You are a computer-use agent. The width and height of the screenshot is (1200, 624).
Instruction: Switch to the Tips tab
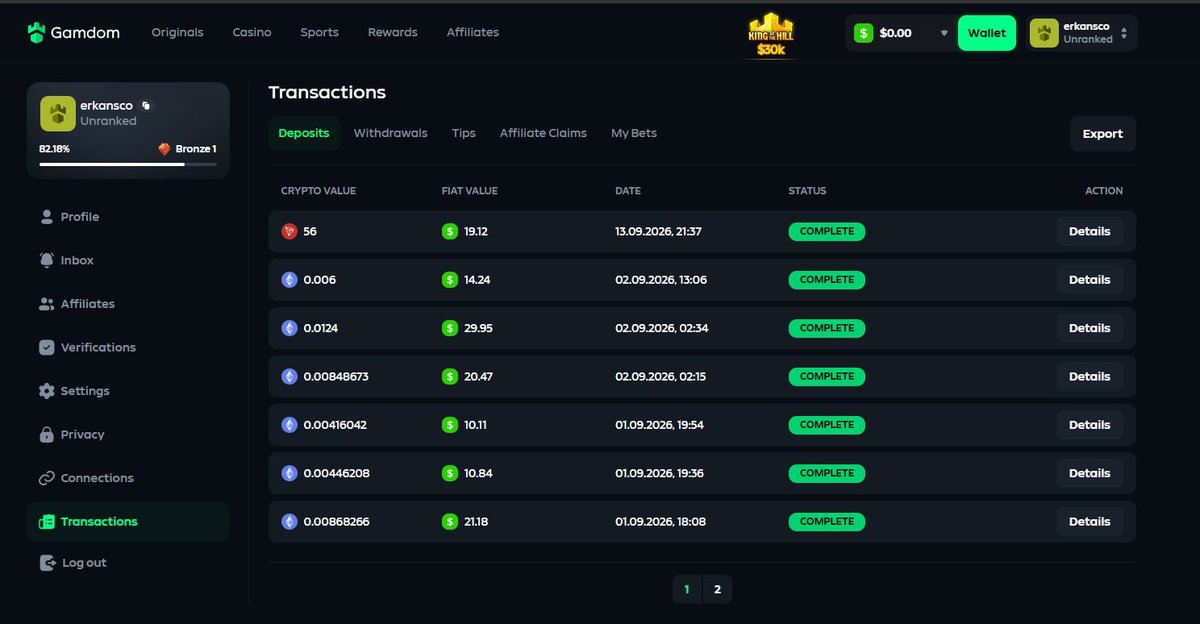click(x=463, y=133)
